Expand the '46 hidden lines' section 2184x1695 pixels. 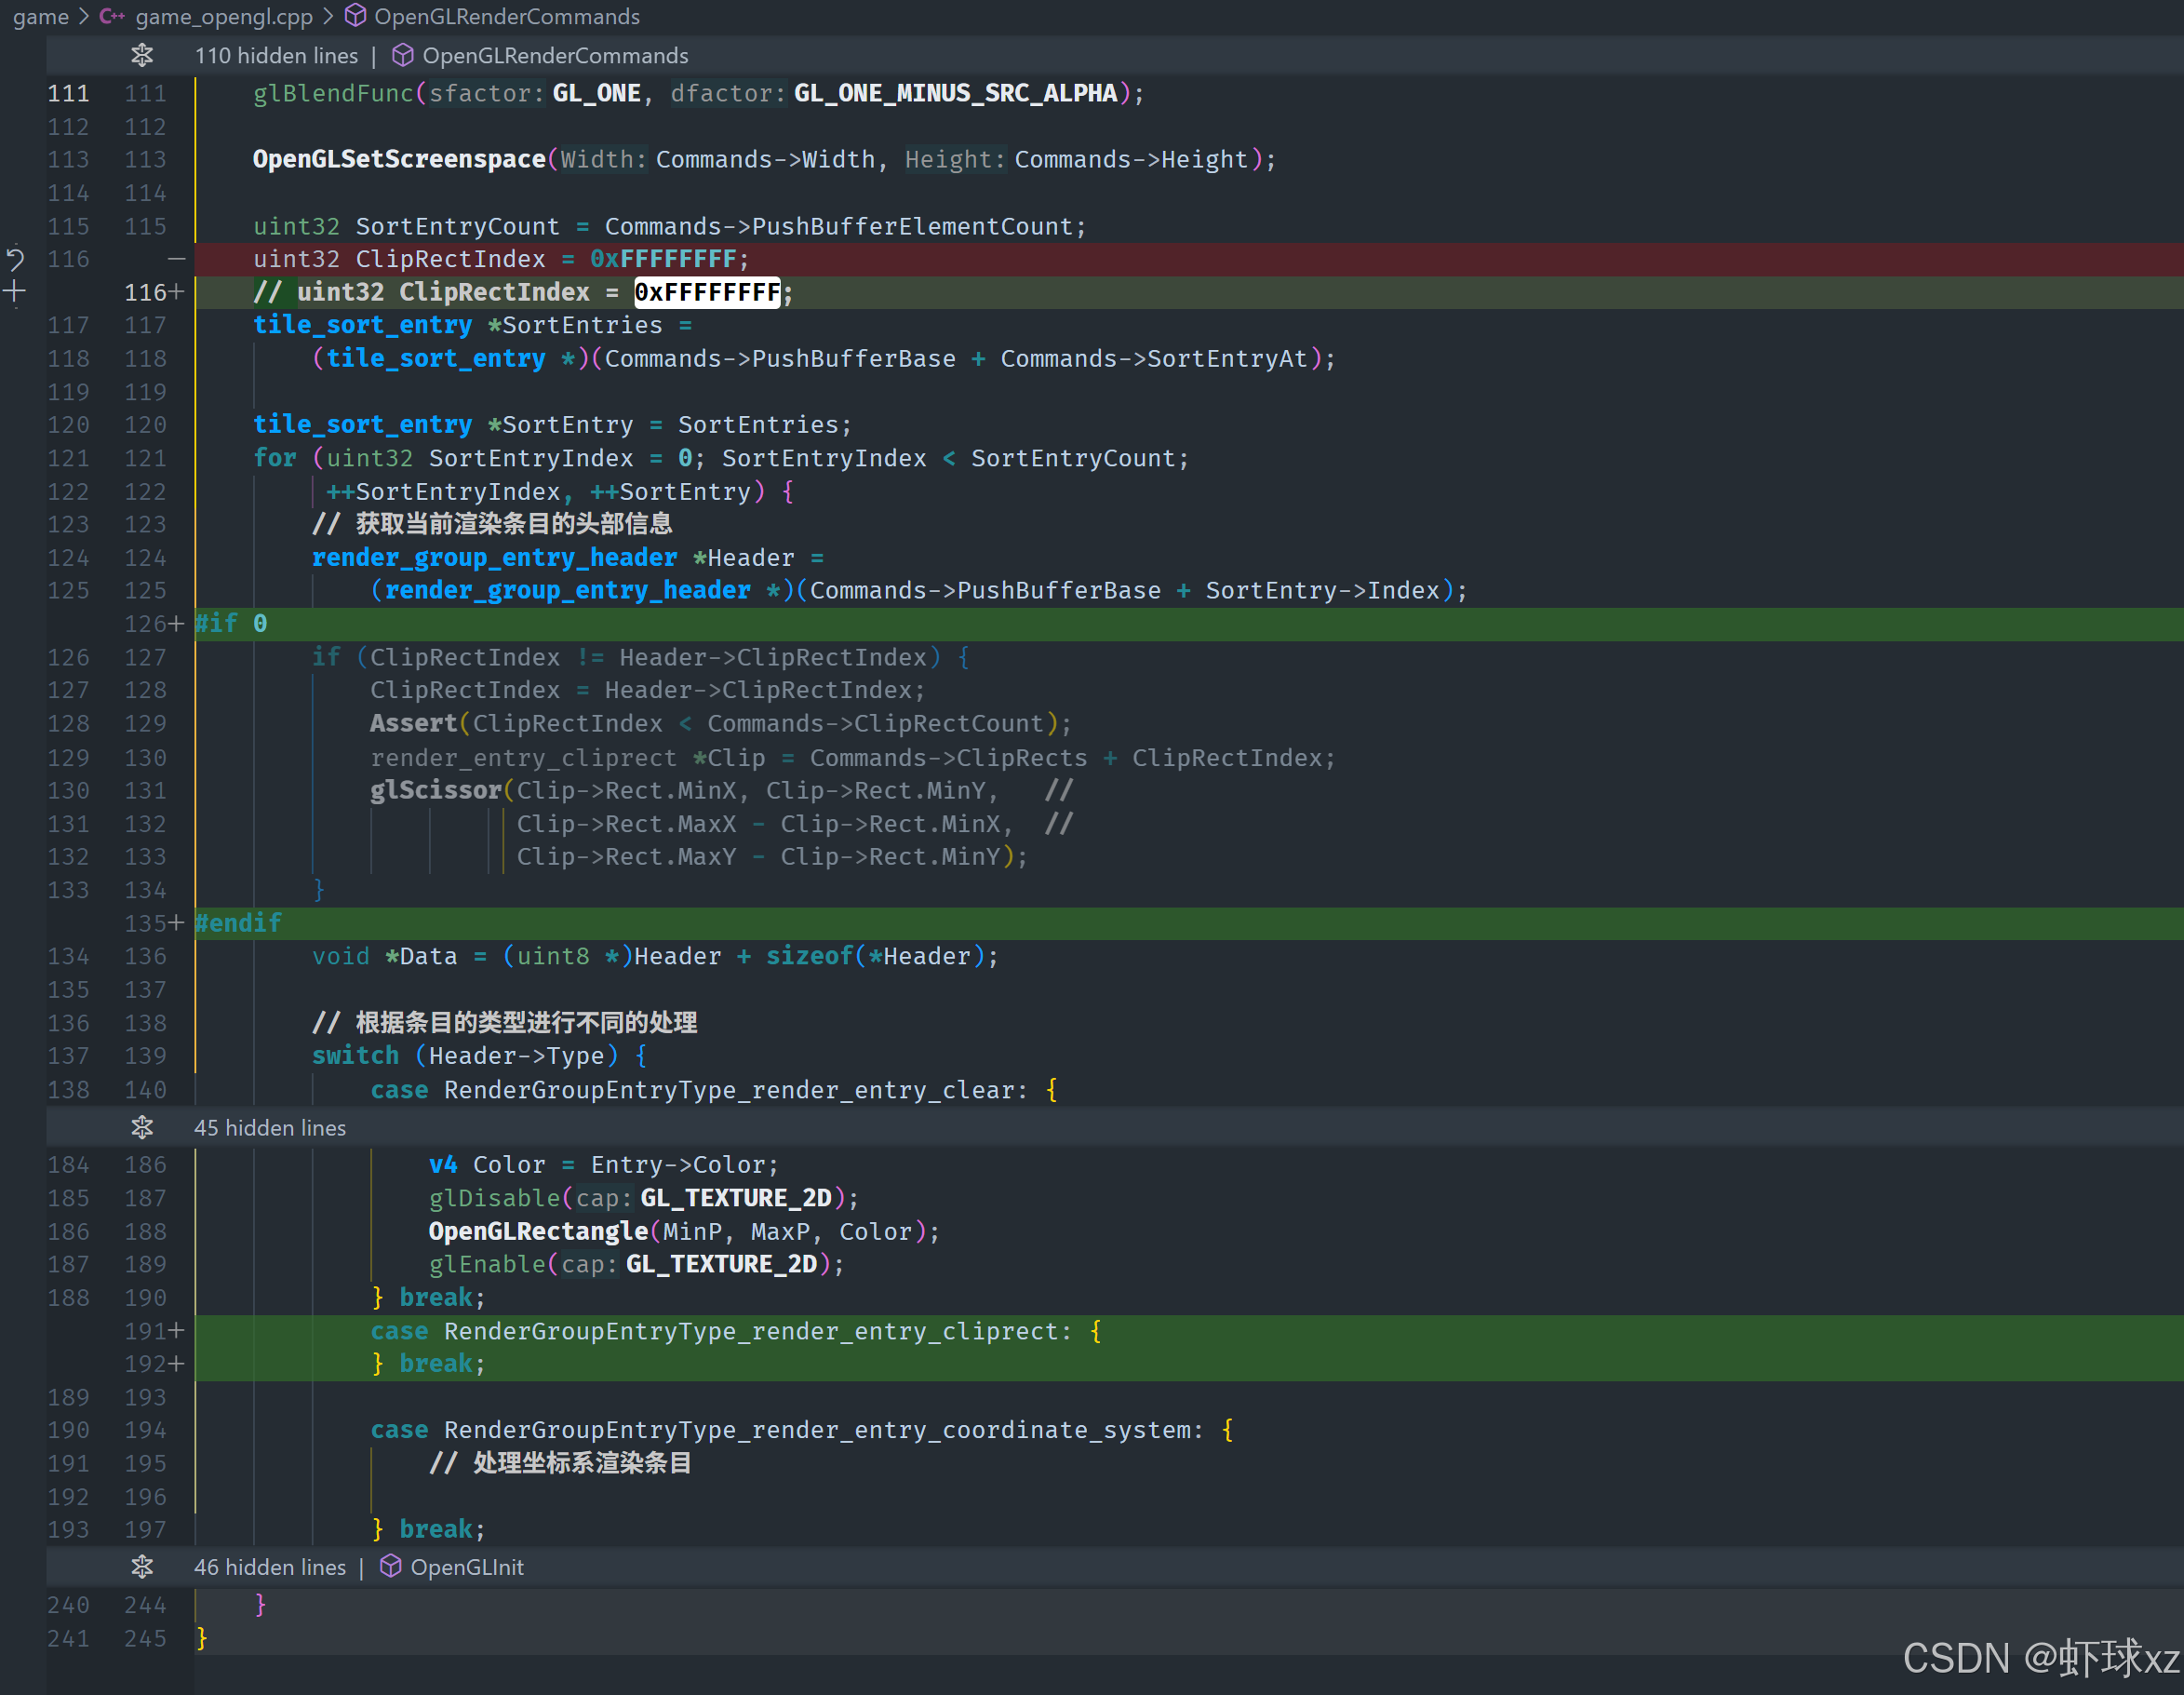(x=270, y=1567)
